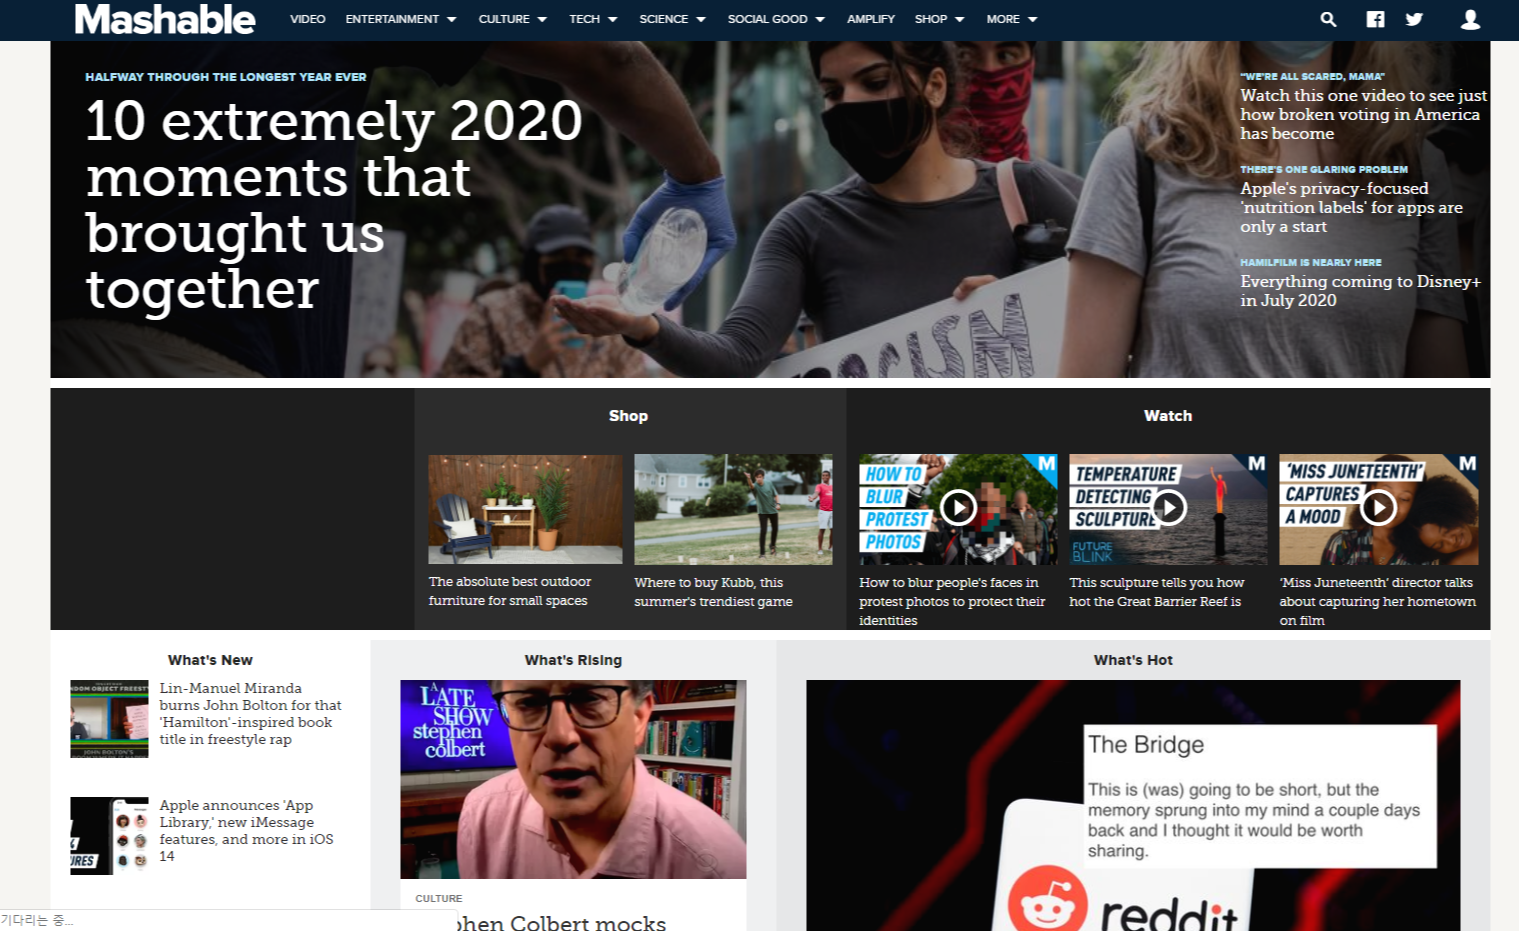The image size is (1519, 931).
Task: Click the Apple iOS 14 article thumbnail
Action: click(x=109, y=836)
